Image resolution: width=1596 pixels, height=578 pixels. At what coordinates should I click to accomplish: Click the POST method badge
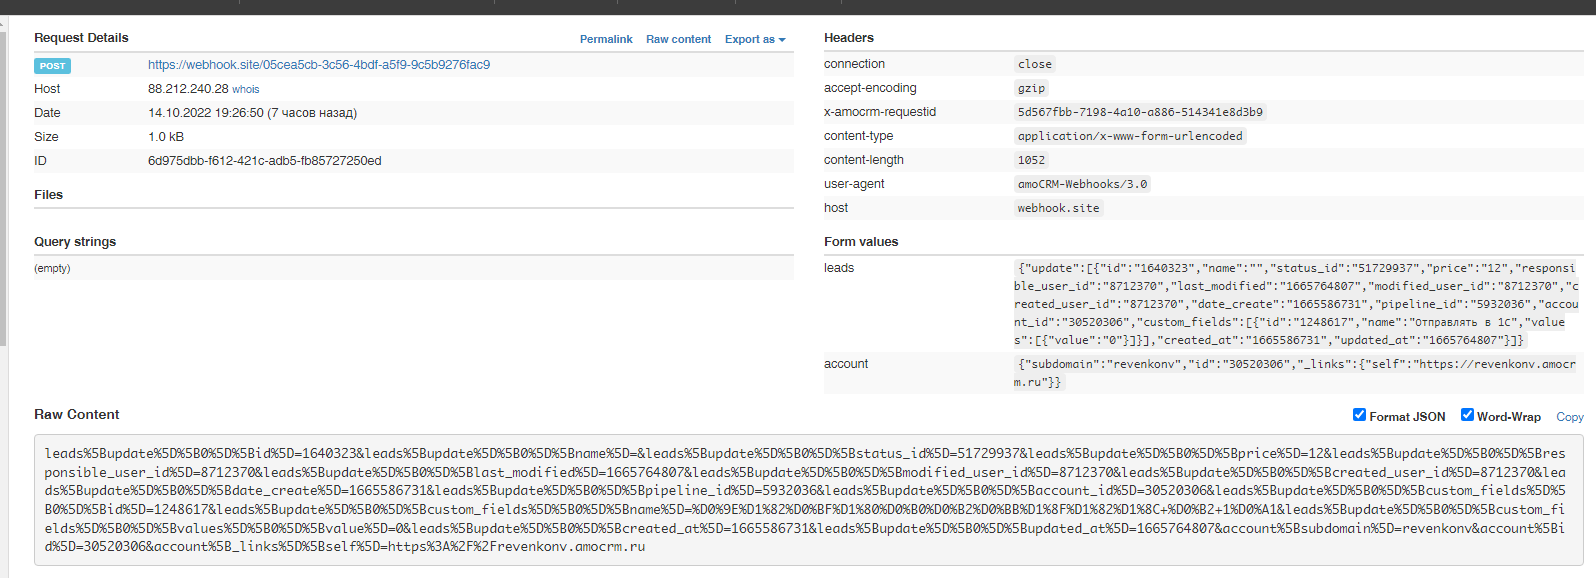tap(53, 66)
